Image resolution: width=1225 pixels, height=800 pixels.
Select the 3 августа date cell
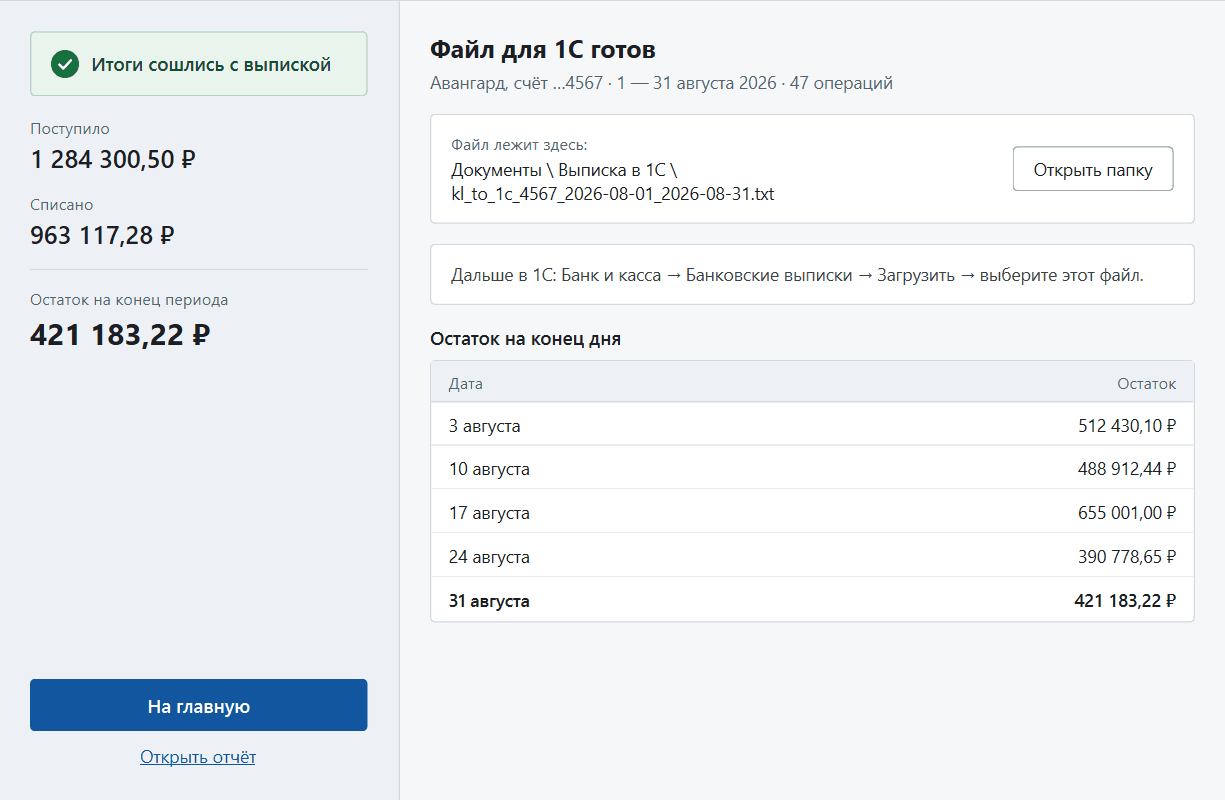[485, 426]
